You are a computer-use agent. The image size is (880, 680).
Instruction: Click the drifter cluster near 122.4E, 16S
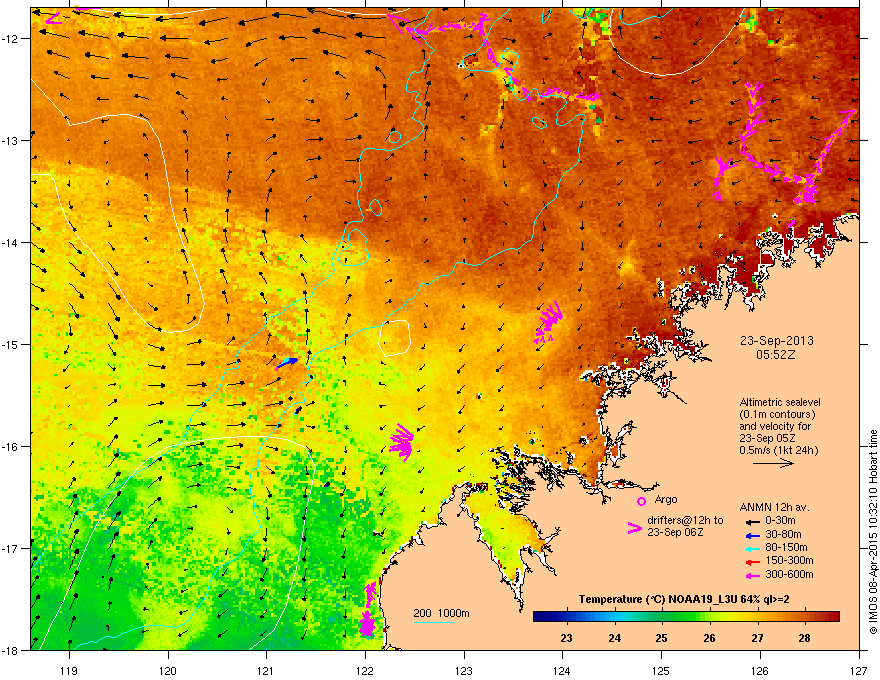[401, 442]
